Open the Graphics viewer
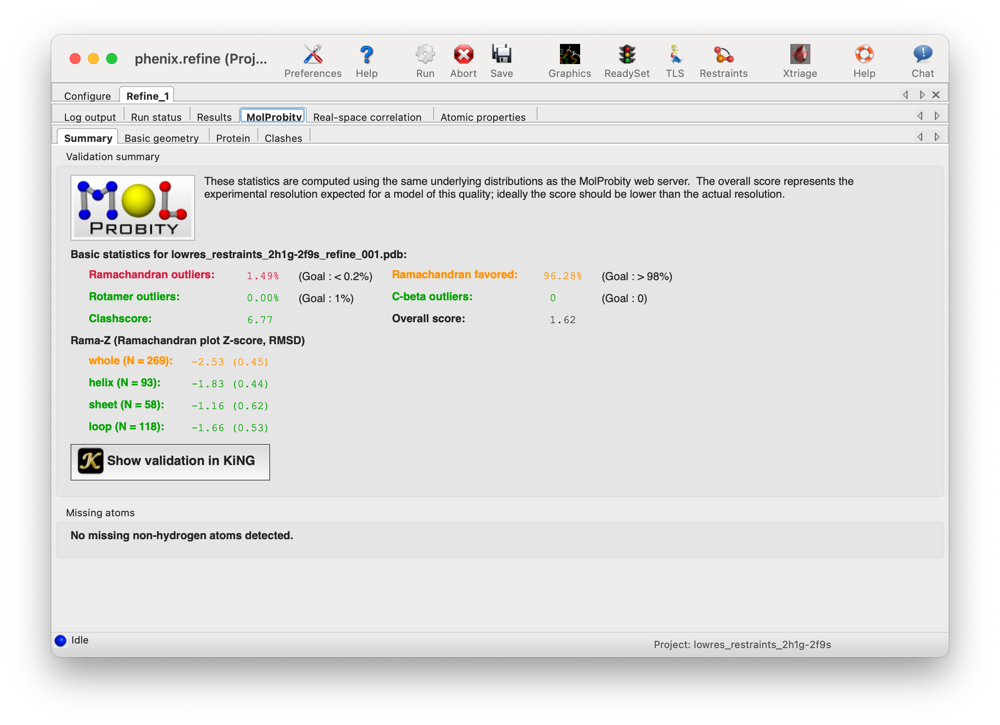 (x=570, y=61)
